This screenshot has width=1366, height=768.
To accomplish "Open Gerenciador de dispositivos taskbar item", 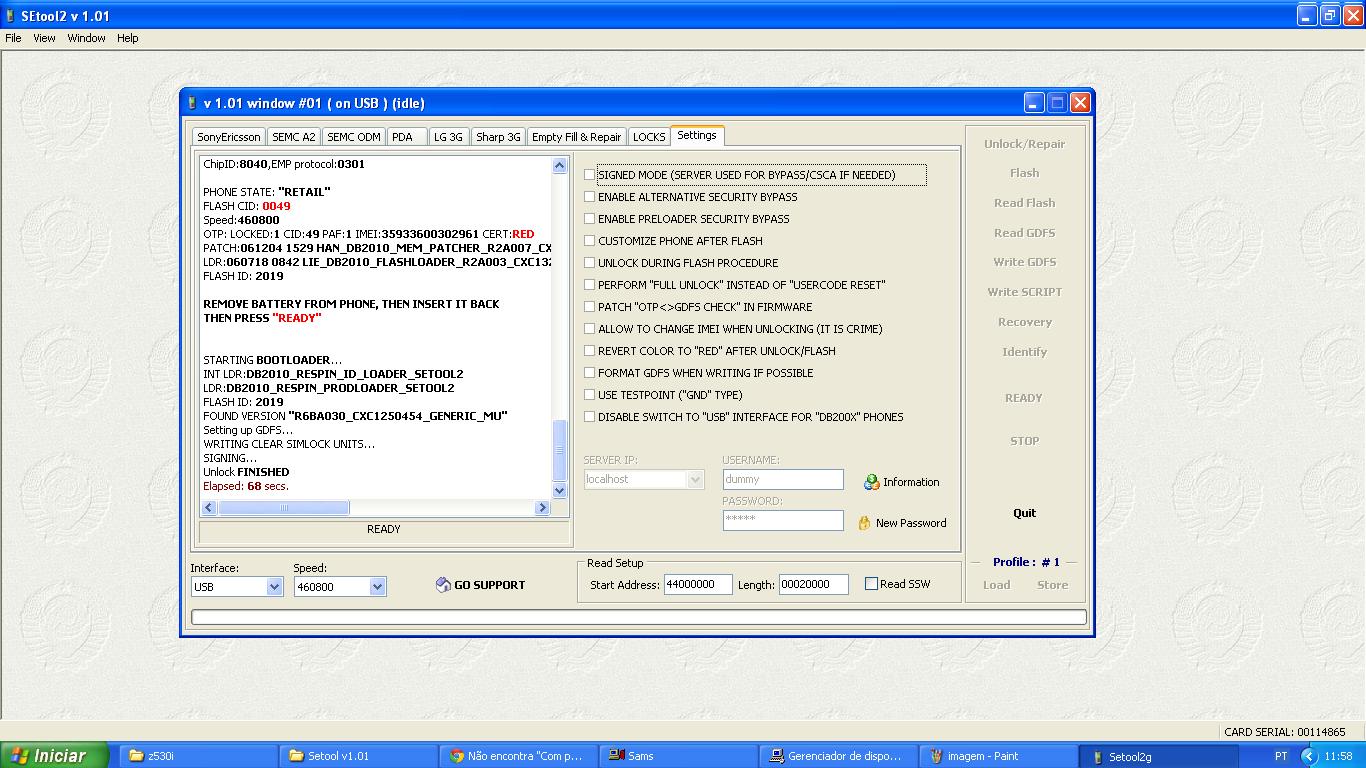I will pyautogui.click(x=840, y=756).
